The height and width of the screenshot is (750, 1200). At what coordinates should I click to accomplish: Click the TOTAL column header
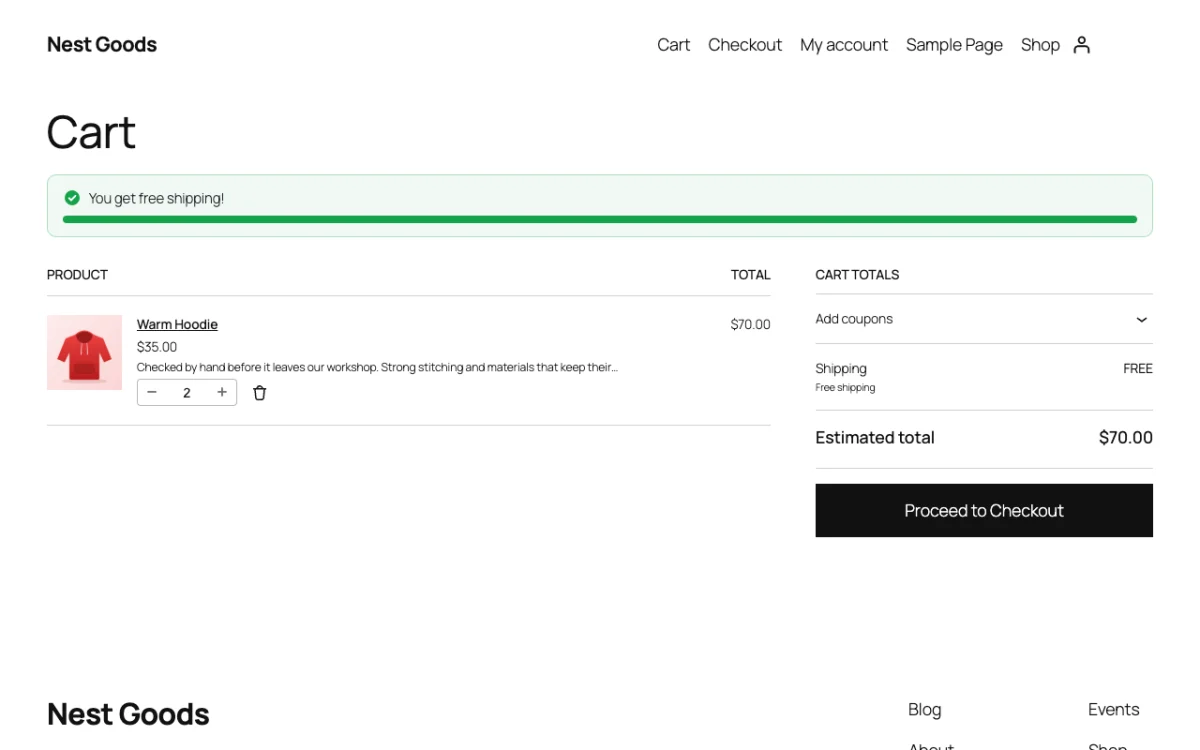pos(751,274)
